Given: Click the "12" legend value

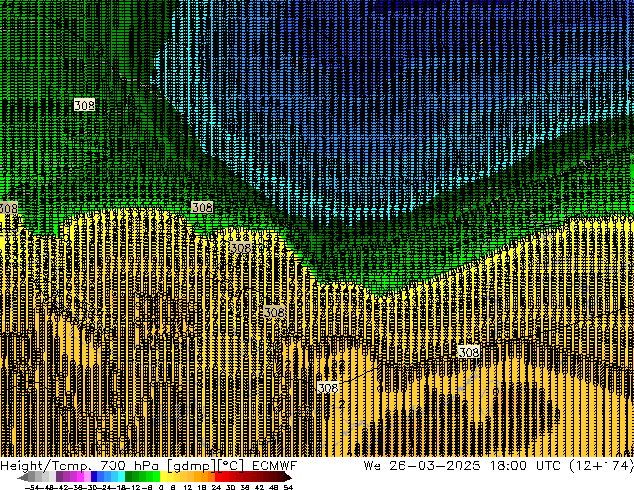Looking at the screenshot, I should pyautogui.click(x=187, y=487).
